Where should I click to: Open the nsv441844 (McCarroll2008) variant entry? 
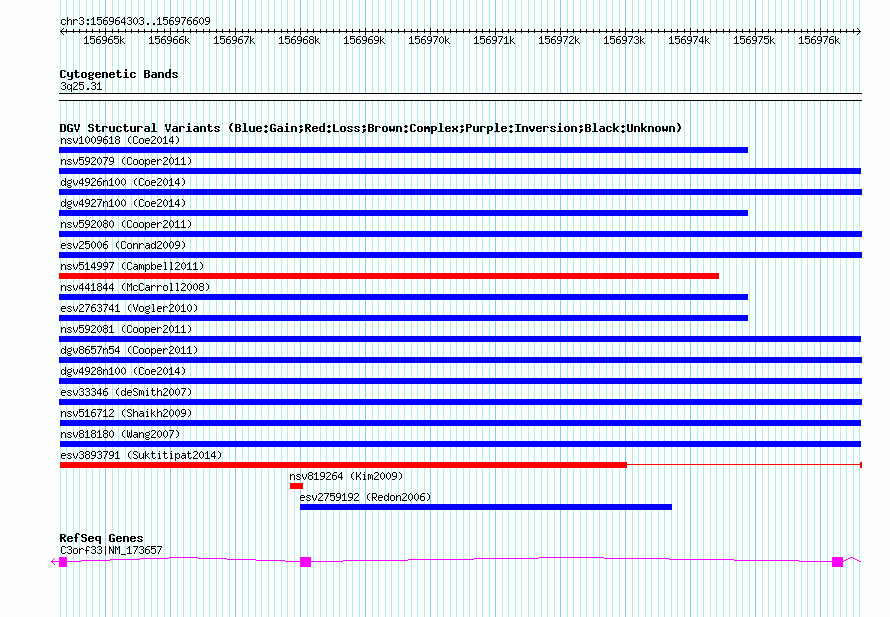pyautogui.click(x=135, y=287)
